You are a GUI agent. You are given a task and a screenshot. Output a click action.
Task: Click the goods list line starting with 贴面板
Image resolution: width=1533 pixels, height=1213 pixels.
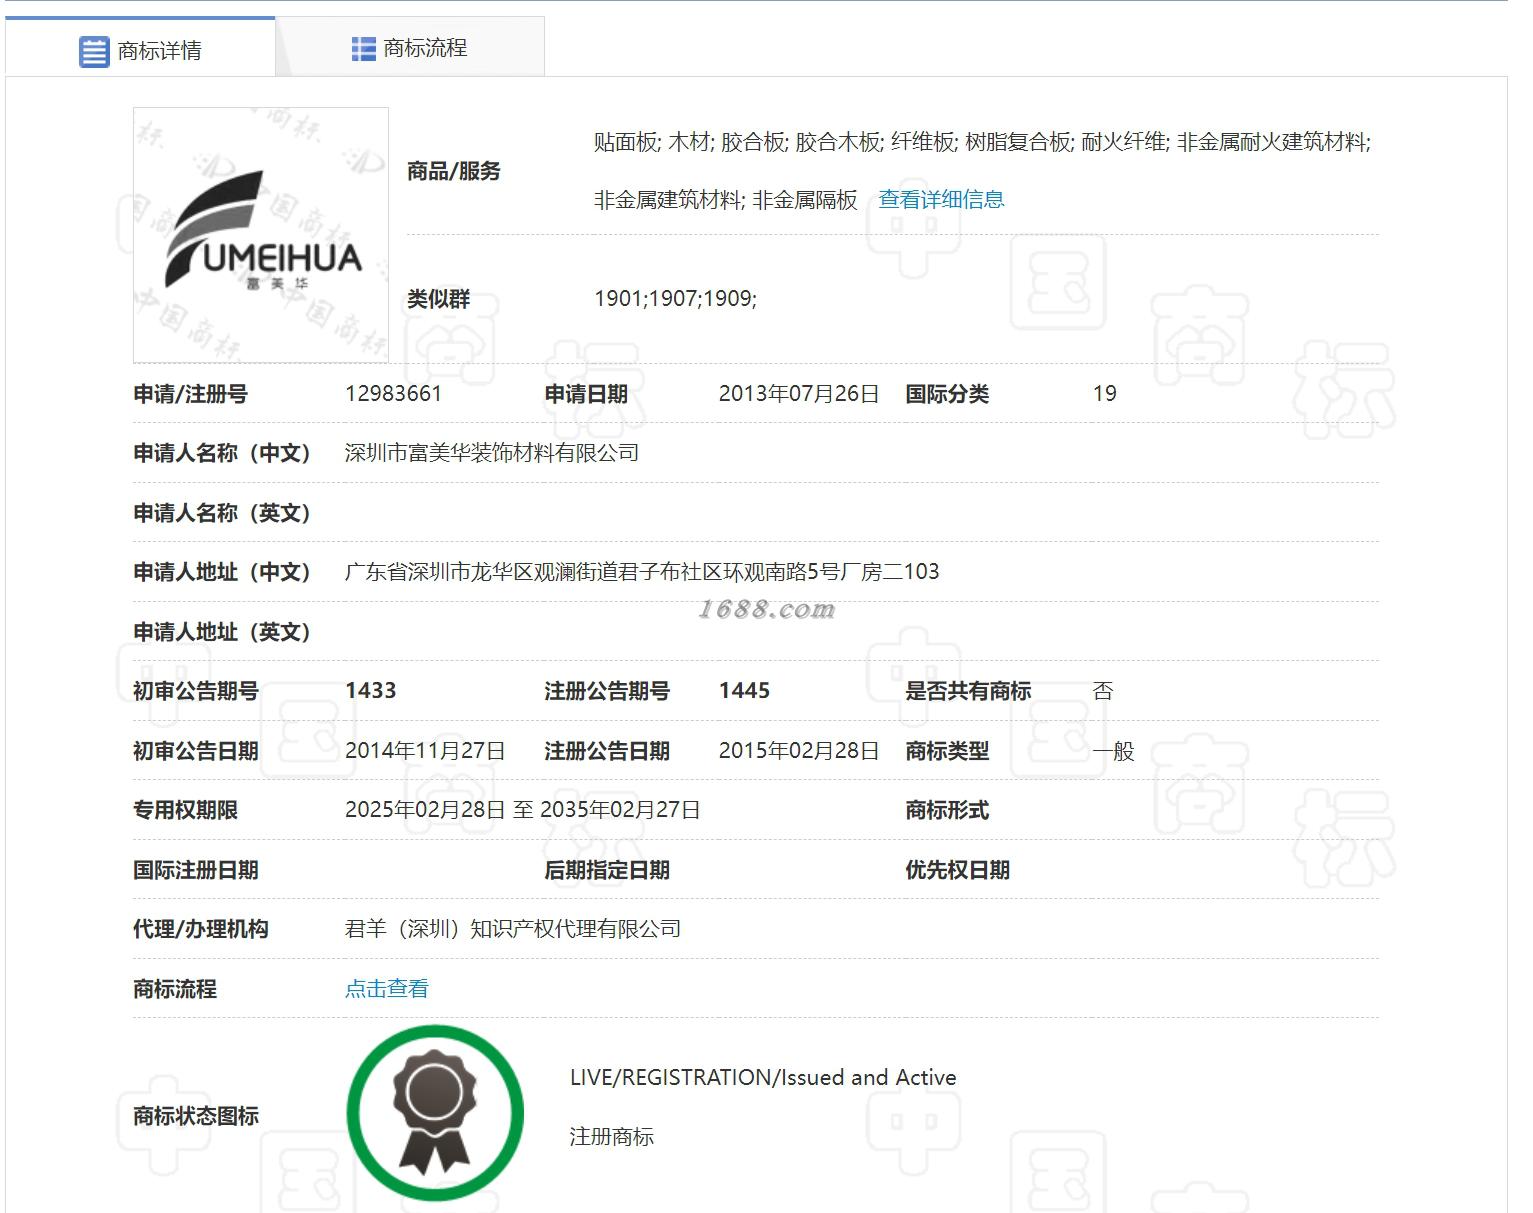pos(982,142)
